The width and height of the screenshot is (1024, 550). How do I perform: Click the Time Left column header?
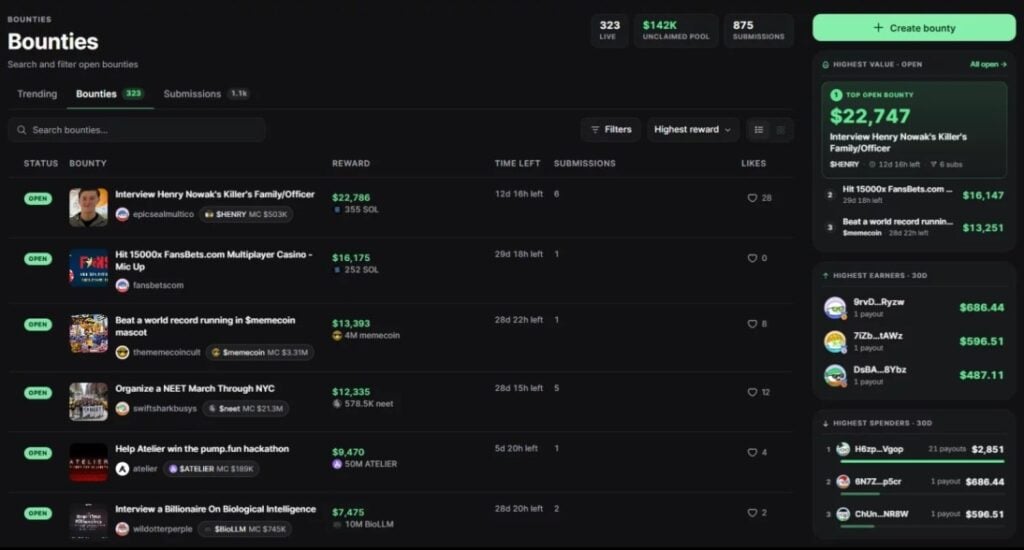coord(517,163)
